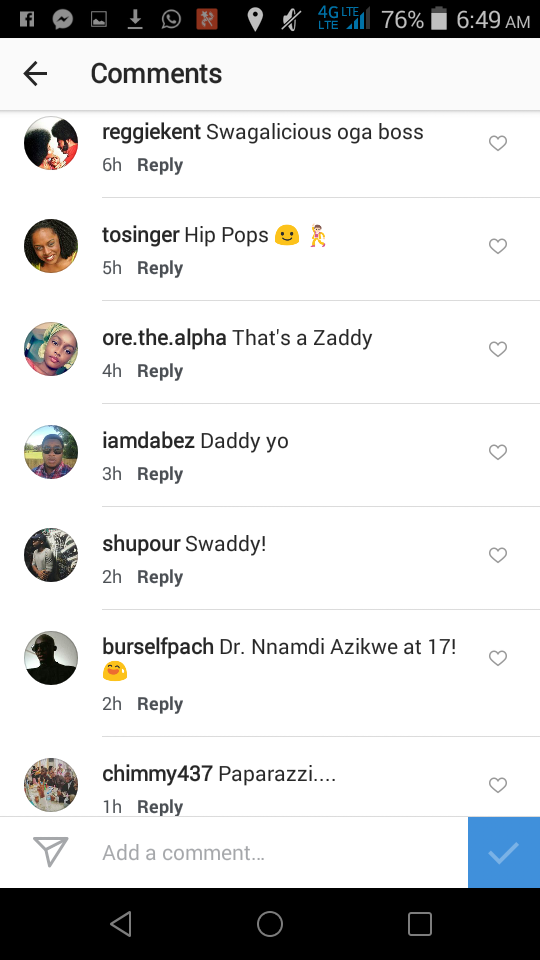Screen dimensions: 540x960
Task: Reply to reggiekent's comment
Action: point(160,165)
